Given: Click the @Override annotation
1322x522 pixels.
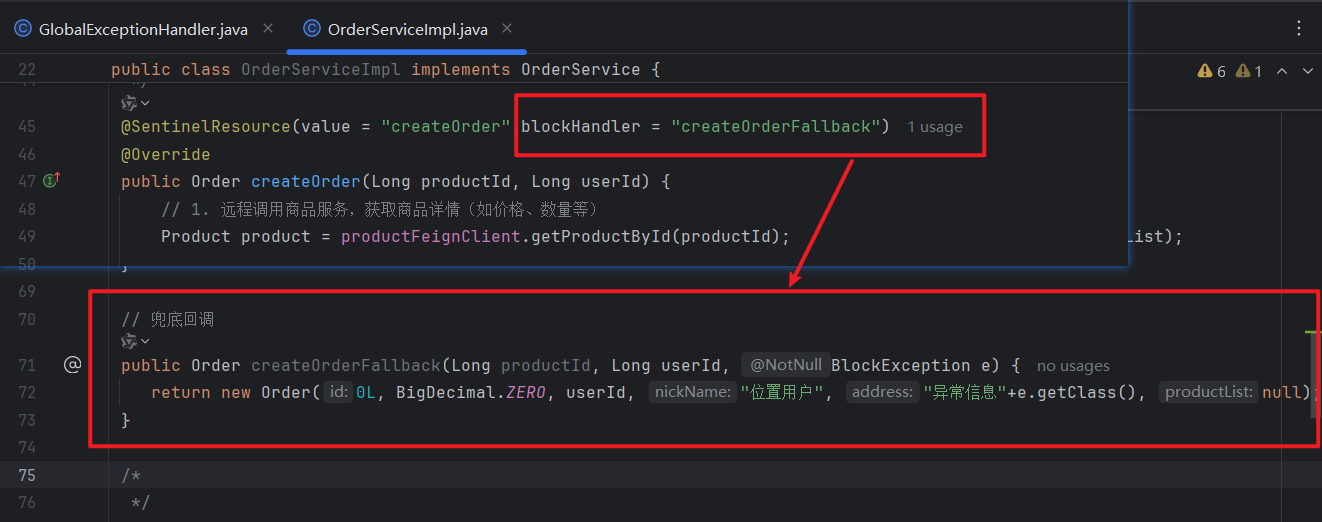Looking at the screenshot, I should point(166,154).
